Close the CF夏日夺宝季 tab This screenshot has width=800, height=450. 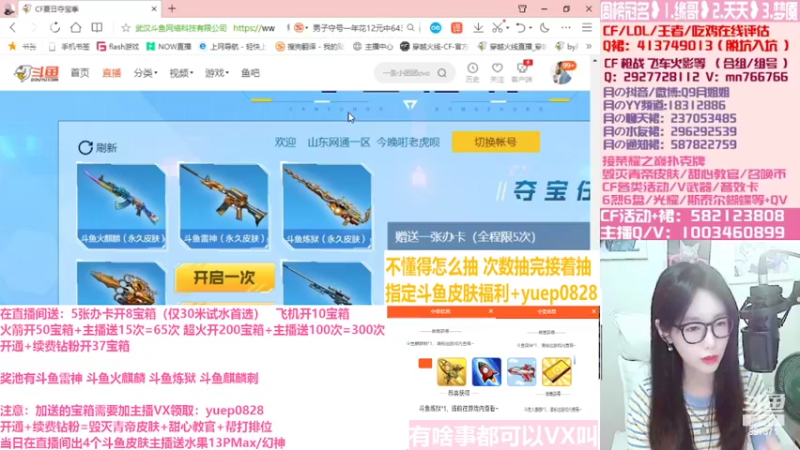point(154,9)
